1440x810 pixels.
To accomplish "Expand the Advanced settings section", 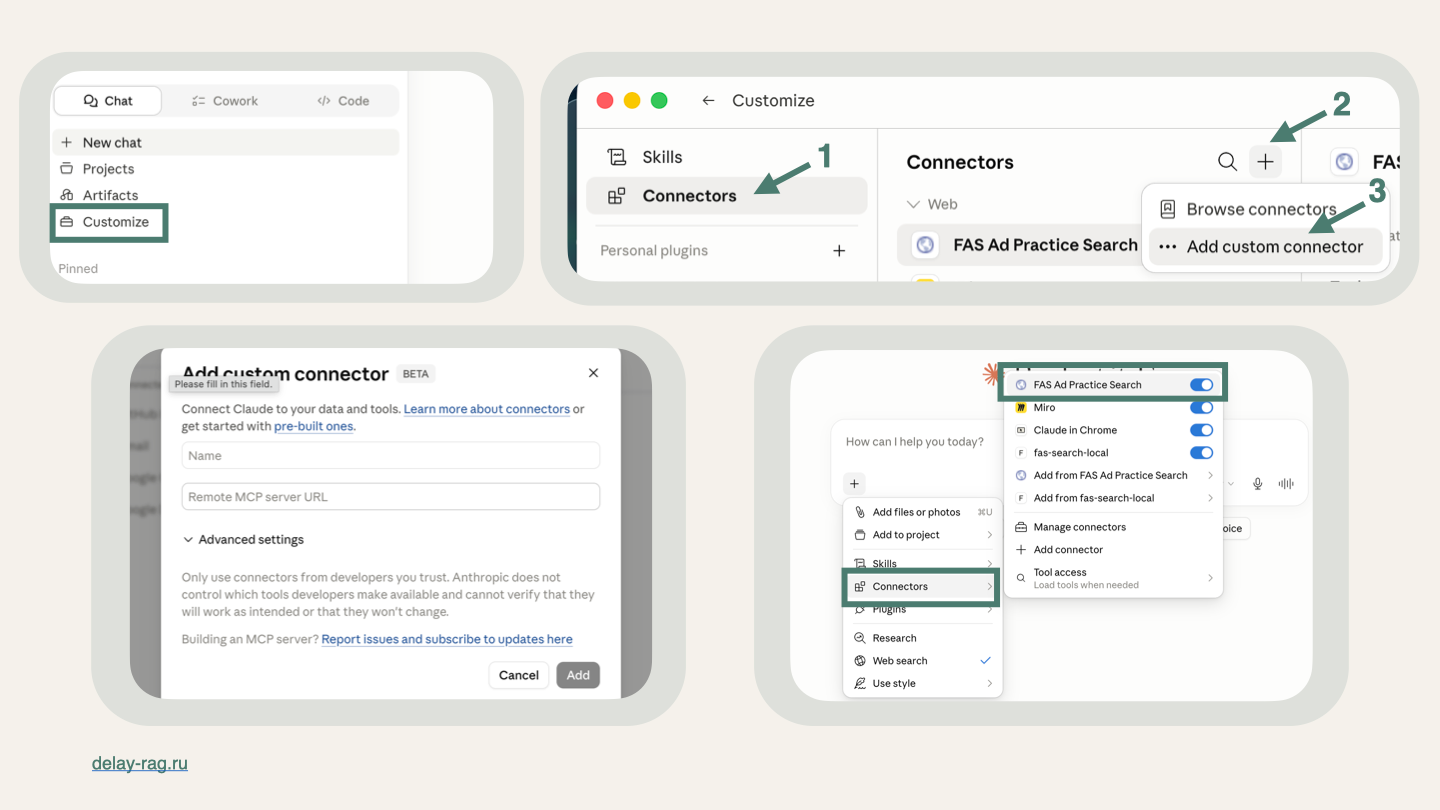I will pyautogui.click(x=243, y=540).
